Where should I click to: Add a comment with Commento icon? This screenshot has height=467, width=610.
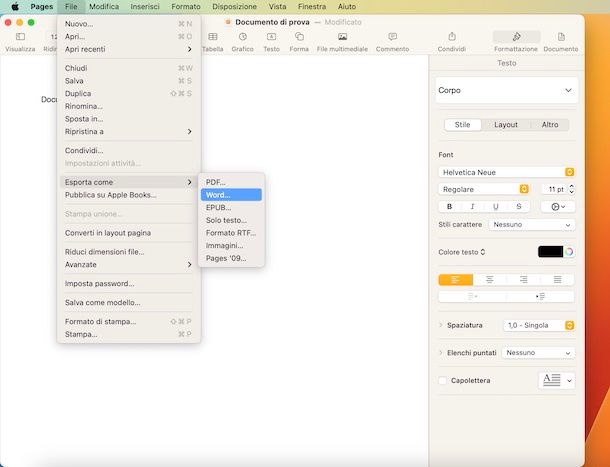[x=393, y=37]
